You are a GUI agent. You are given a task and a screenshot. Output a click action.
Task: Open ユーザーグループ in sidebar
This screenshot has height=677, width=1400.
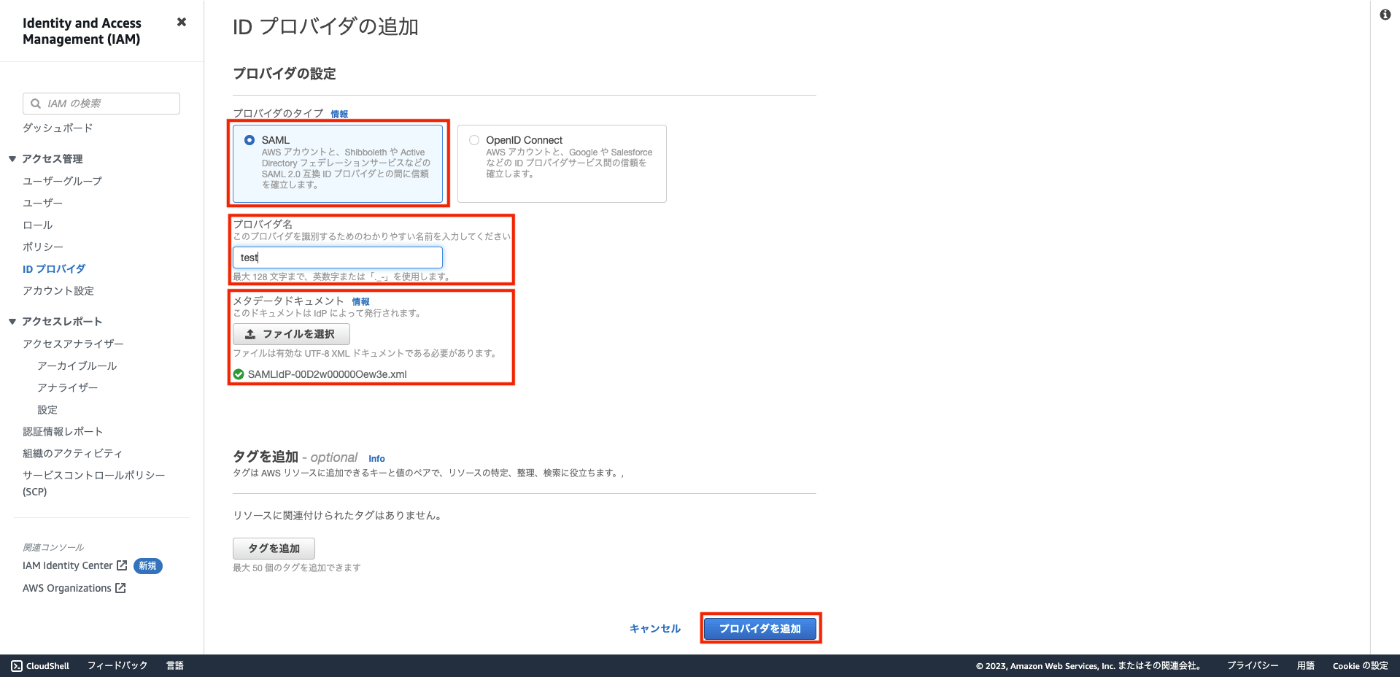tap(62, 181)
